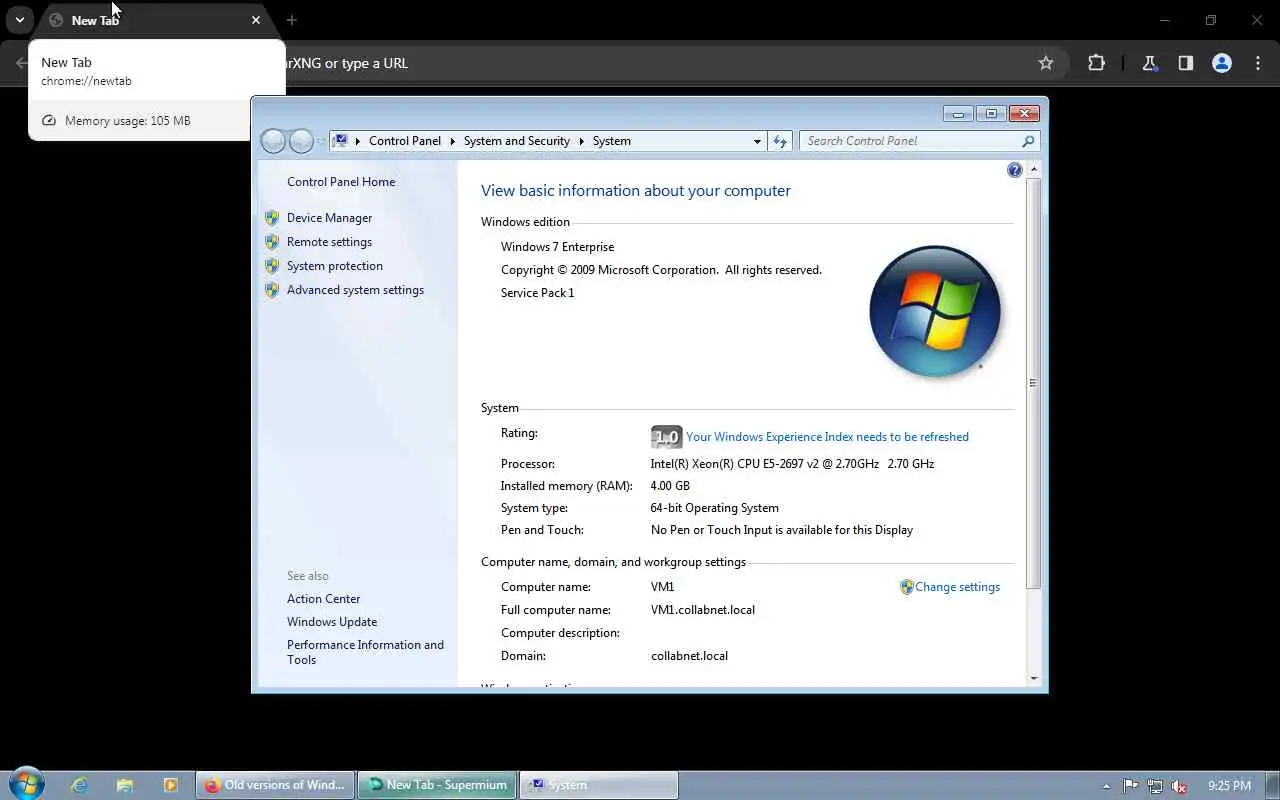Select System and Security in the breadcrumb
The height and width of the screenshot is (800, 1280).
[517, 141]
